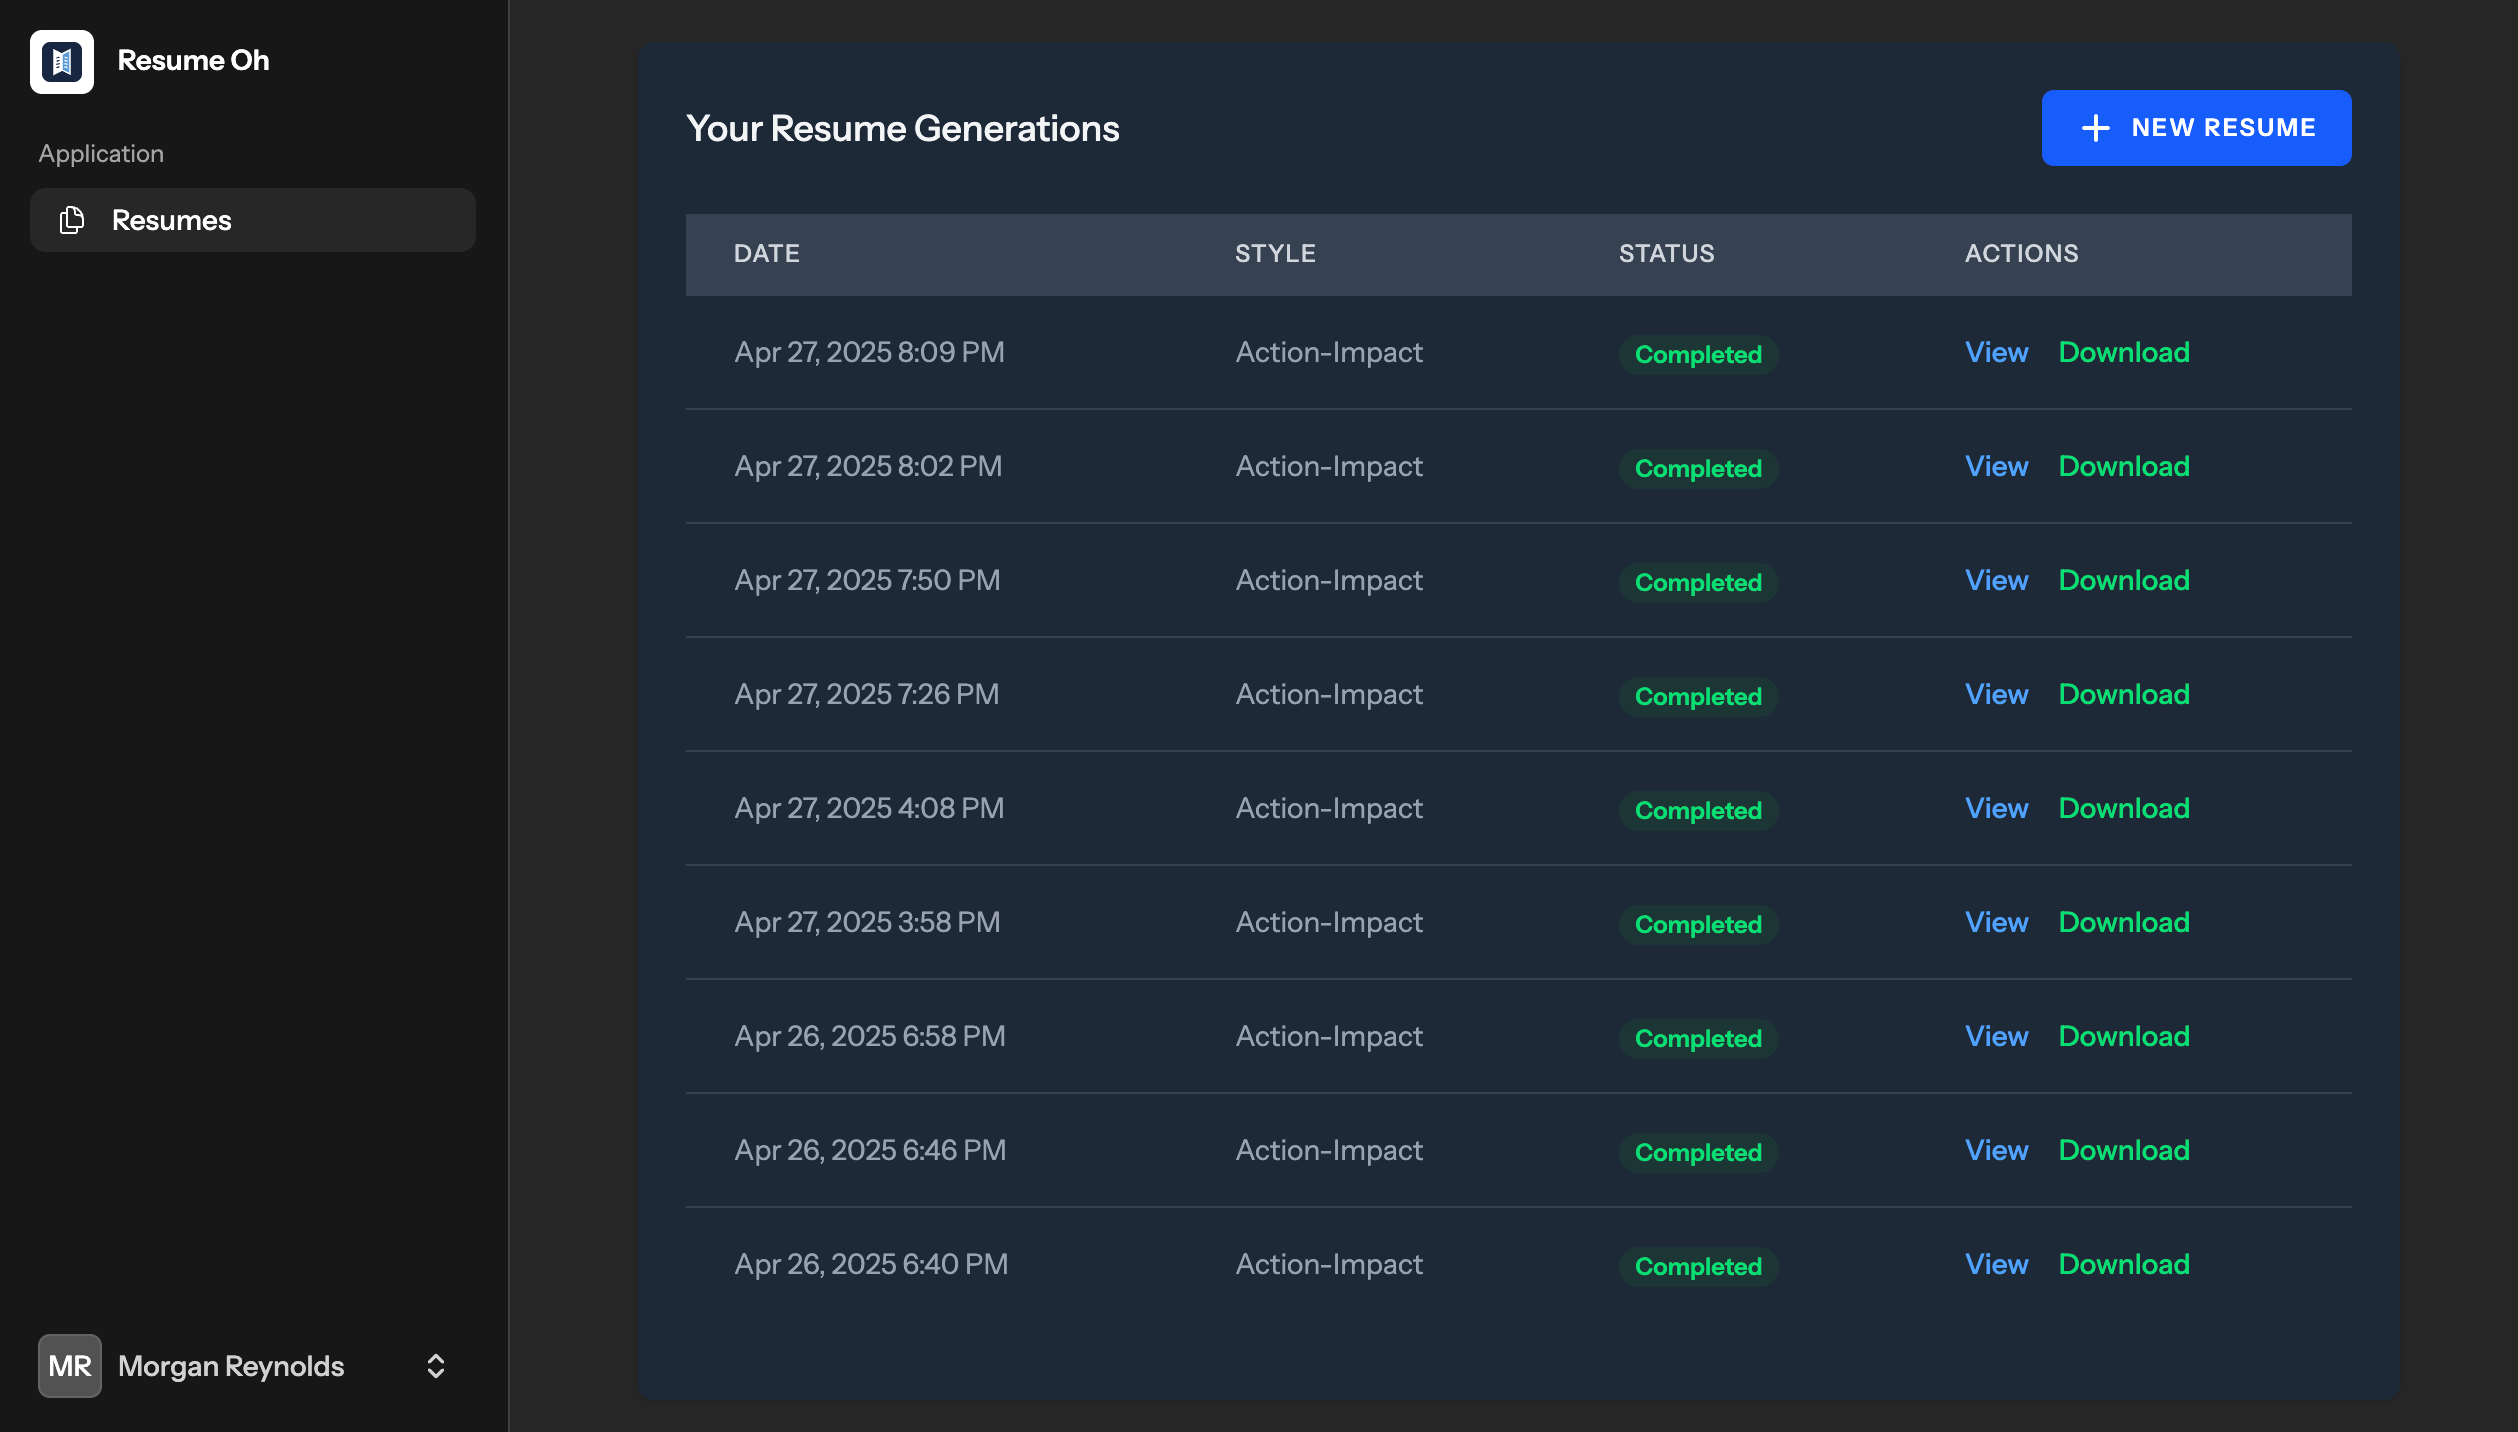Viewport: 2518px width, 1432px height.
Task: Click the Completed badge for Apr 27 8:09 PM
Action: 1698,354
